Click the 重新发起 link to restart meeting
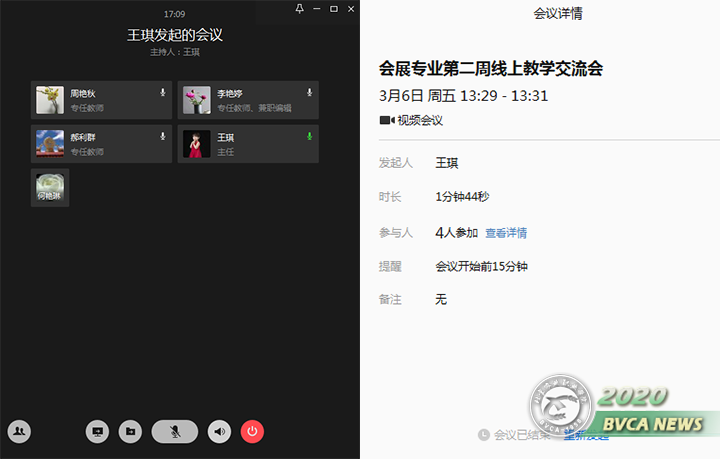Image resolution: width=720 pixels, height=459 pixels. tap(585, 434)
